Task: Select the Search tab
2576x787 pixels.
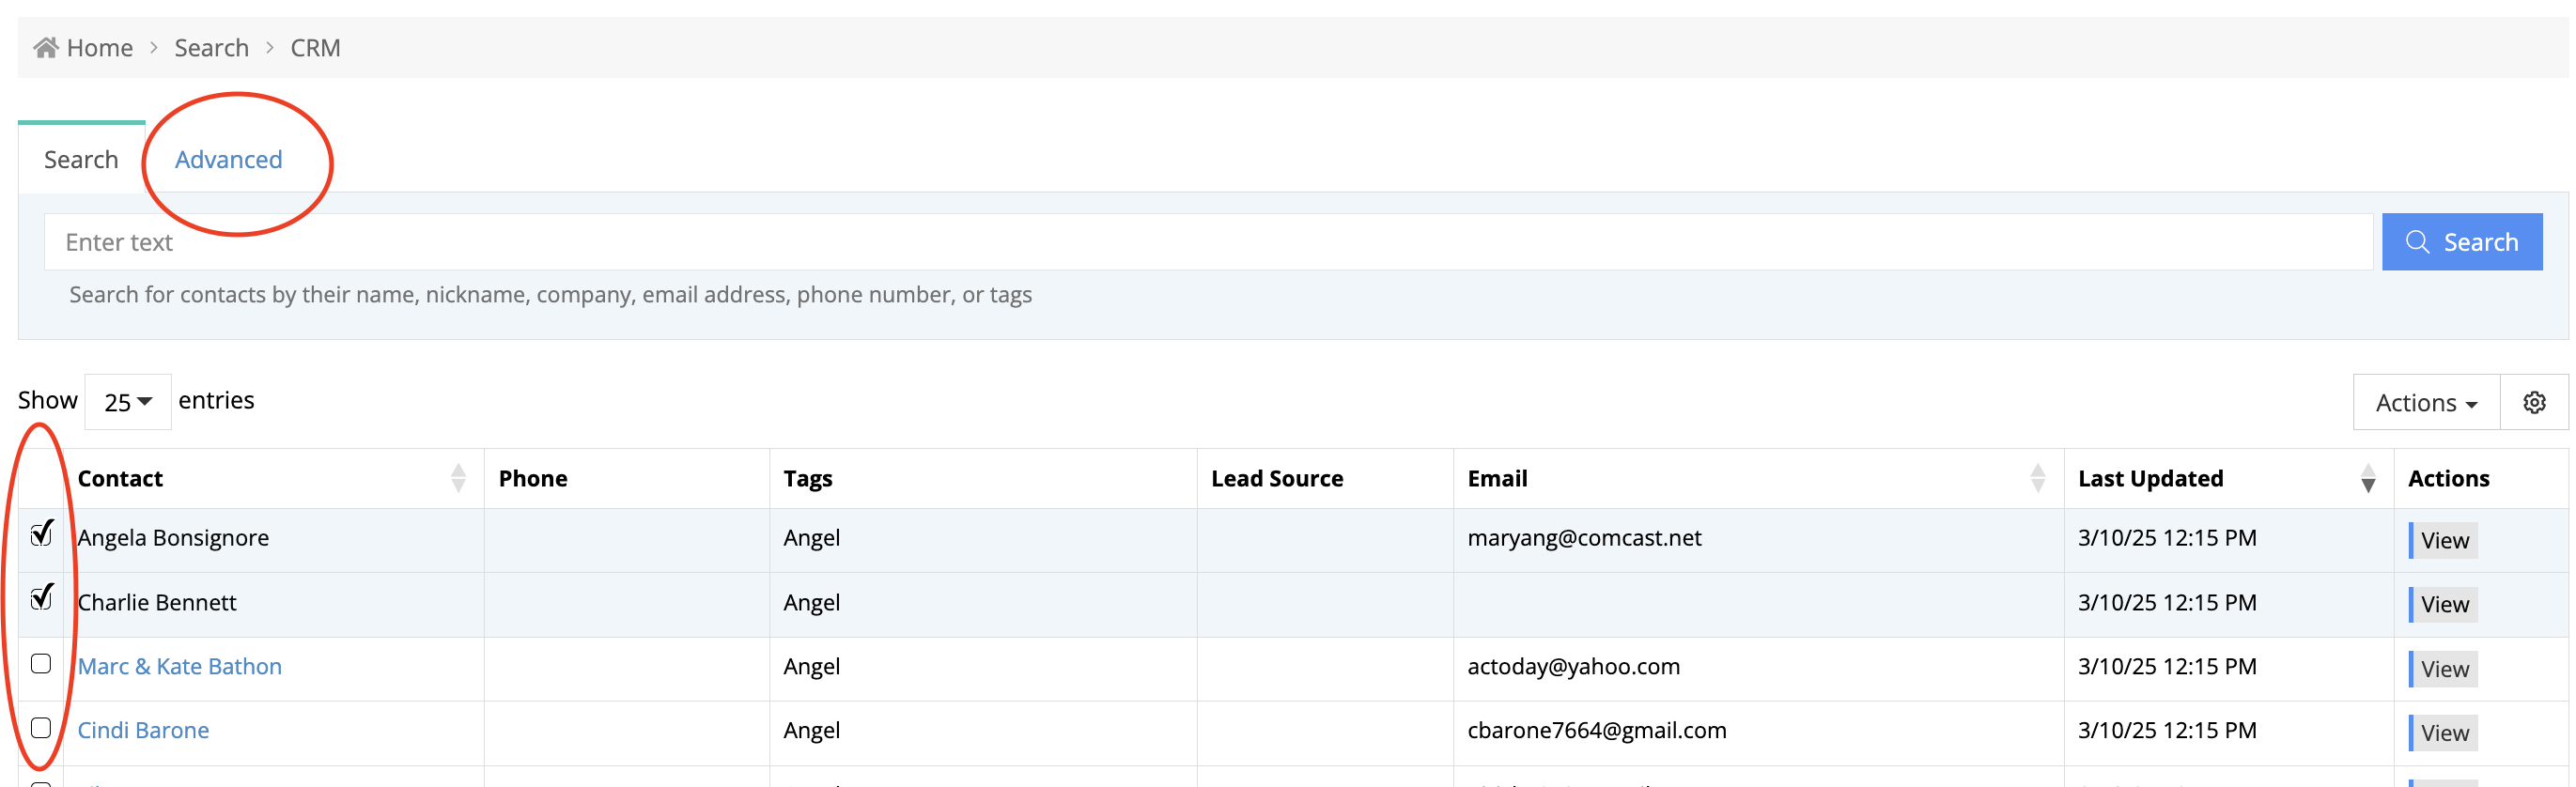Action: coord(81,159)
